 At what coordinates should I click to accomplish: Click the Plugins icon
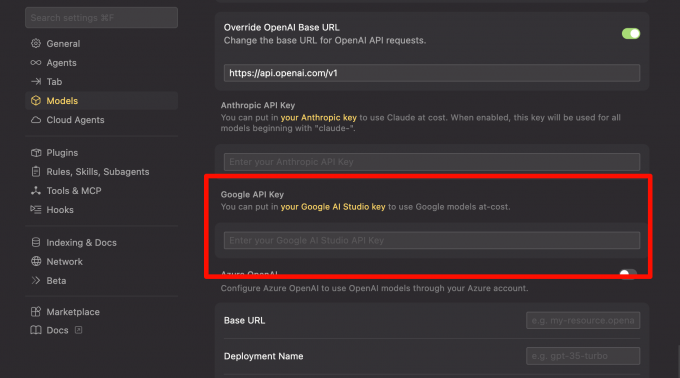click(36, 153)
